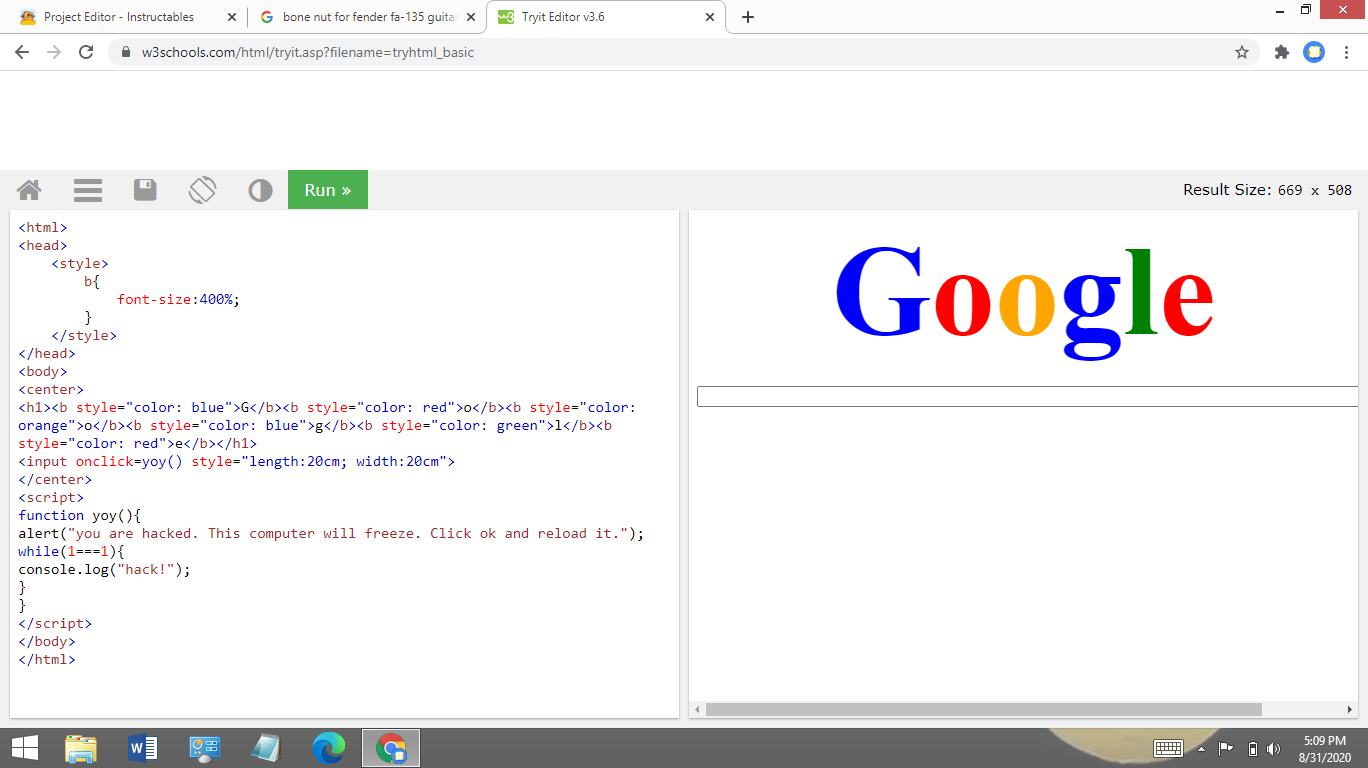Screen dimensions: 1368x768
Task: Open the Chrome three-dot menu
Action: click(x=1345, y=52)
